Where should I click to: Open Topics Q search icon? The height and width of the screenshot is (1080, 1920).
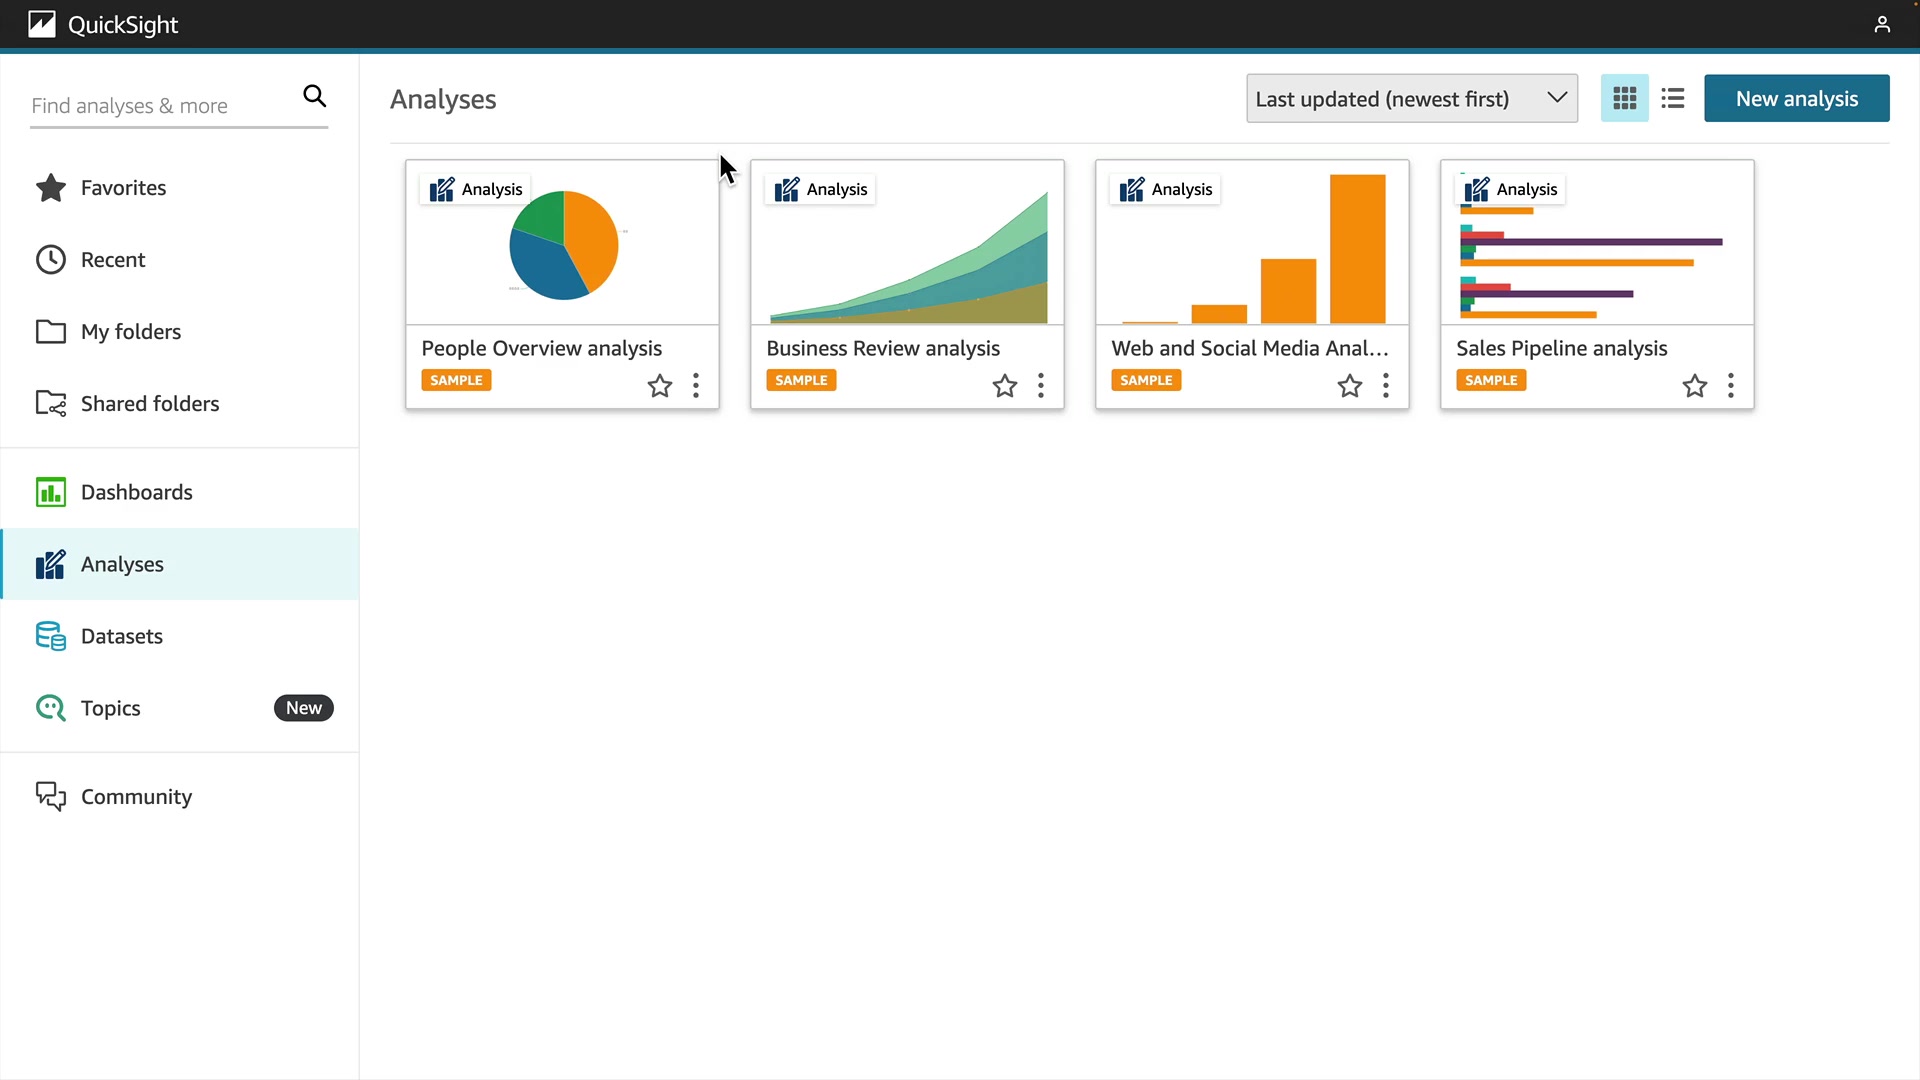pos(50,708)
